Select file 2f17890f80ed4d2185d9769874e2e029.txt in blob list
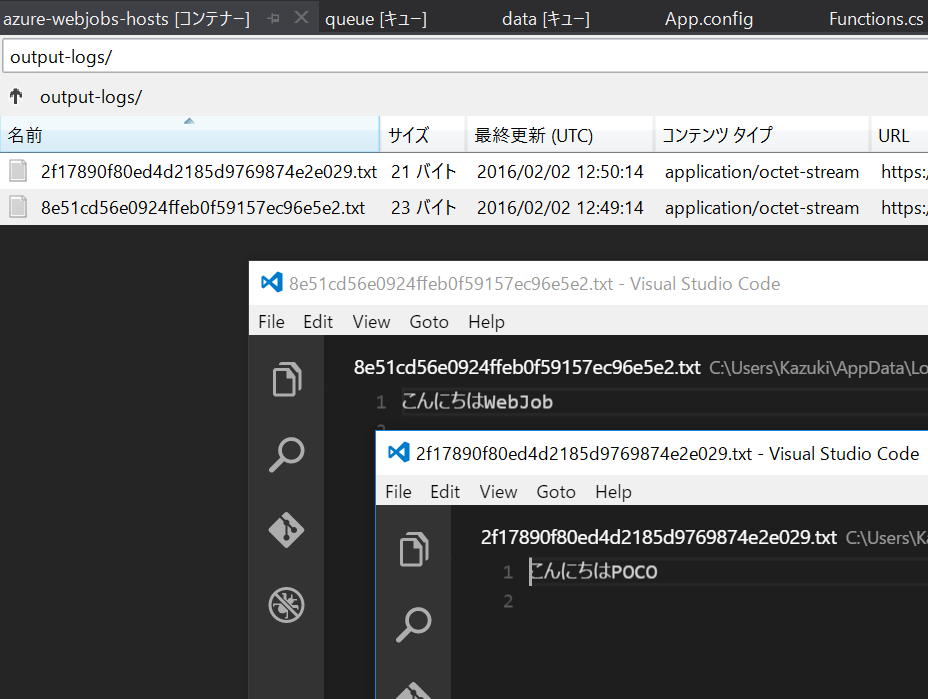The width and height of the screenshot is (928, 699). tap(208, 172)
